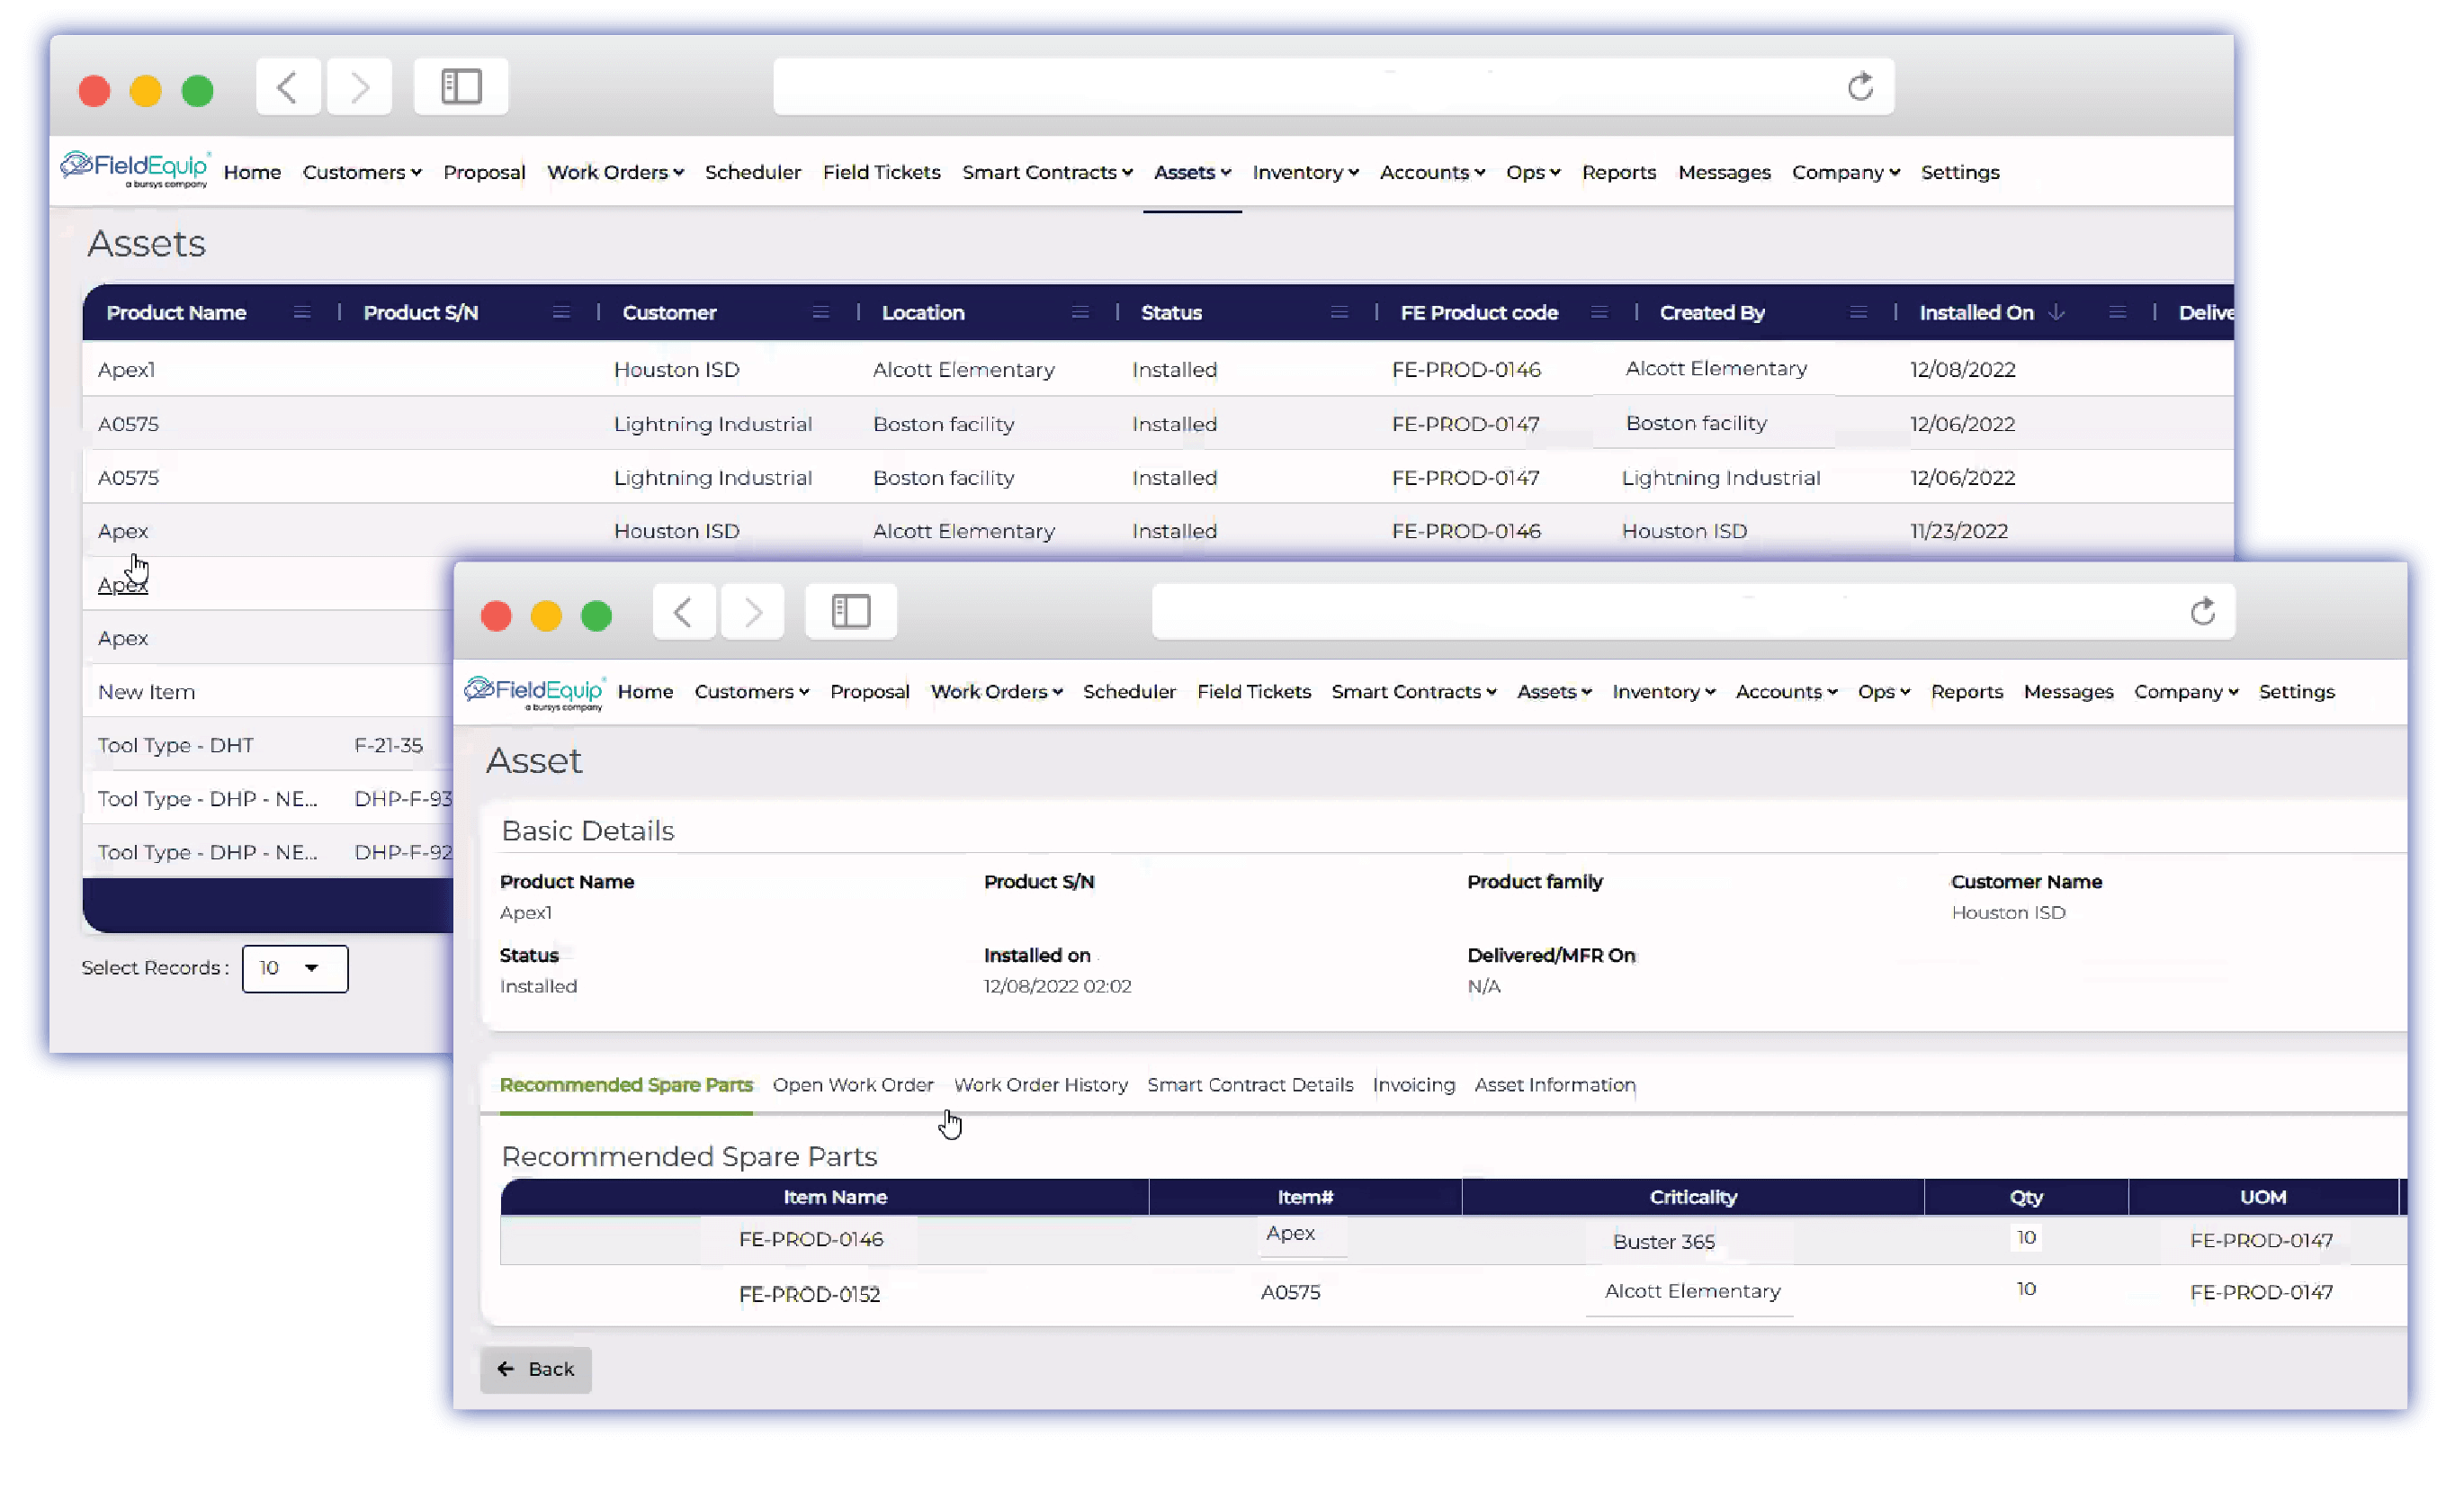Select the Smart Contract Details tab

pos(1251,1084)
